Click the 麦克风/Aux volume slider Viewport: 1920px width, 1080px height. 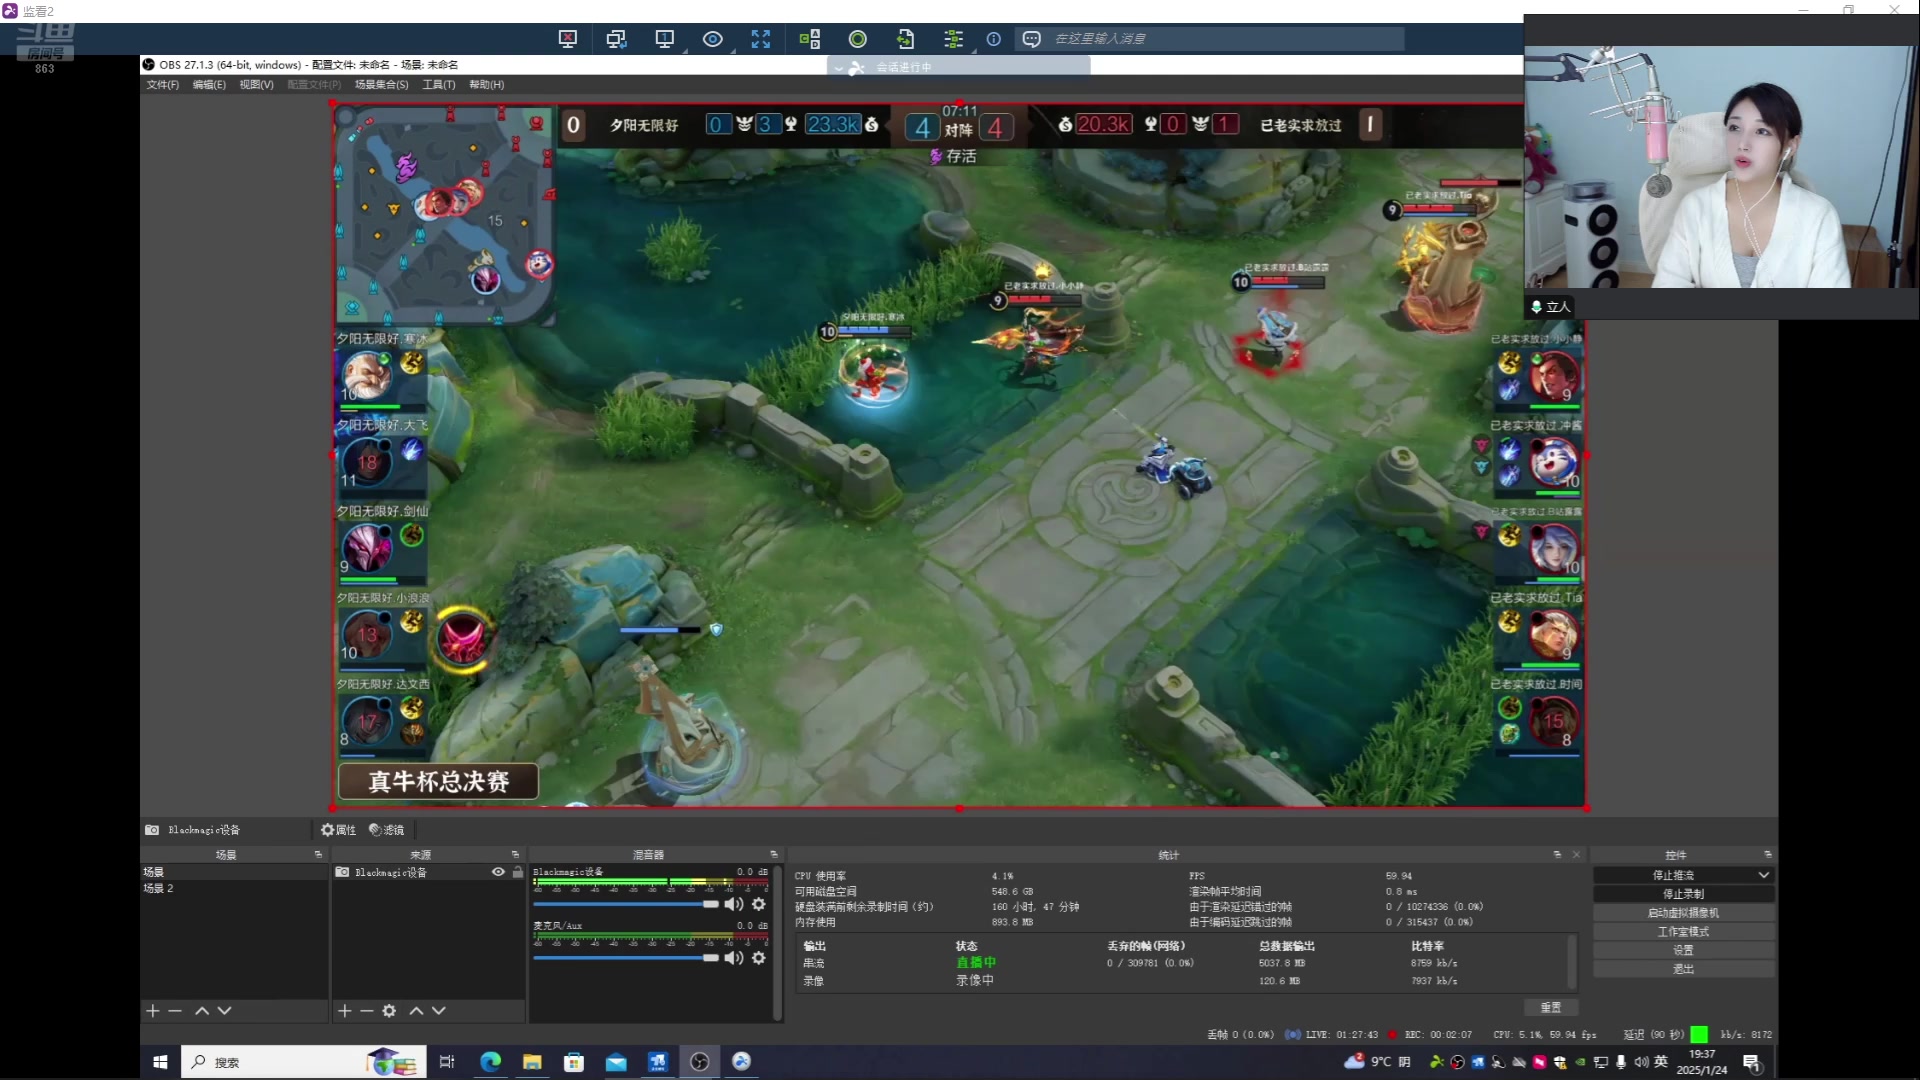tap(626, 959)
